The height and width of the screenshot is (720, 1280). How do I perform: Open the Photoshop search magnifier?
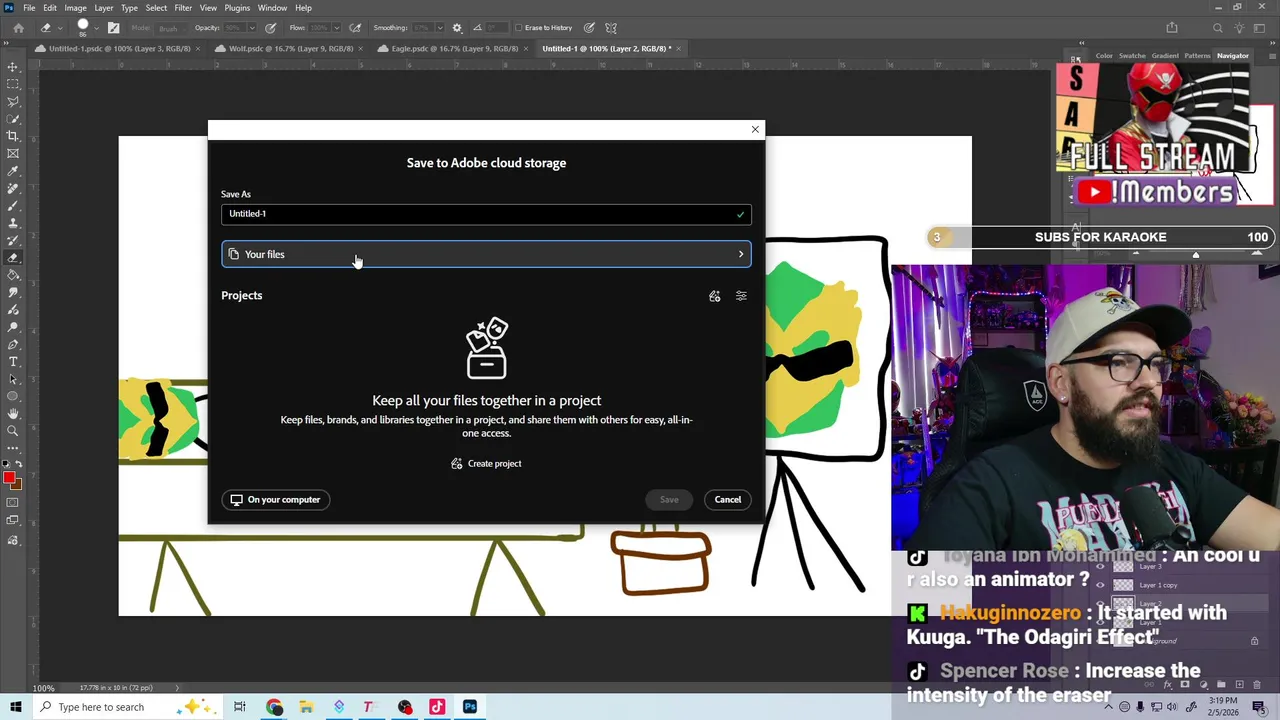(x=1217, y=28)
